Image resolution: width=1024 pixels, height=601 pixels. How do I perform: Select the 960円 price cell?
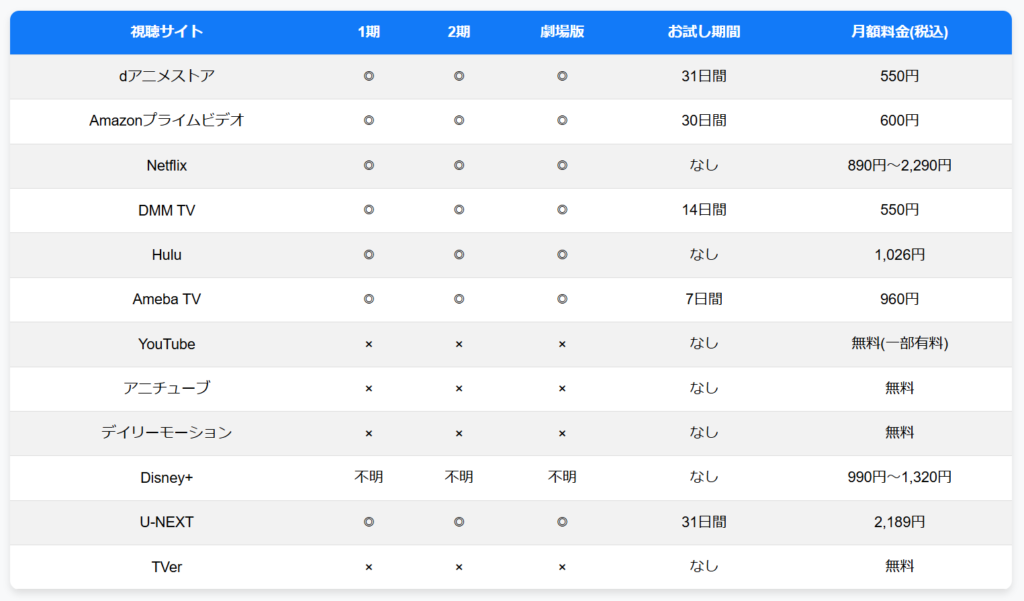coord(899,299)
